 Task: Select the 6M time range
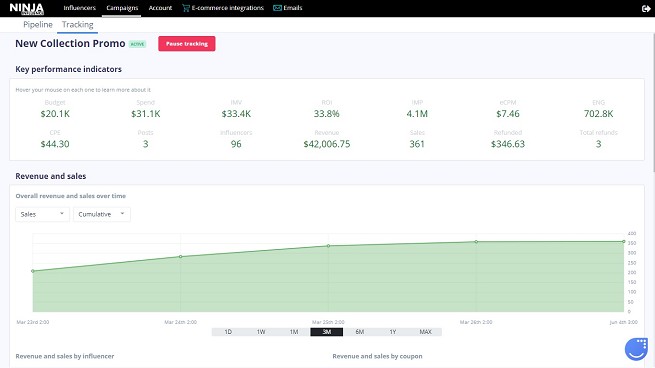tap(360, 332)
